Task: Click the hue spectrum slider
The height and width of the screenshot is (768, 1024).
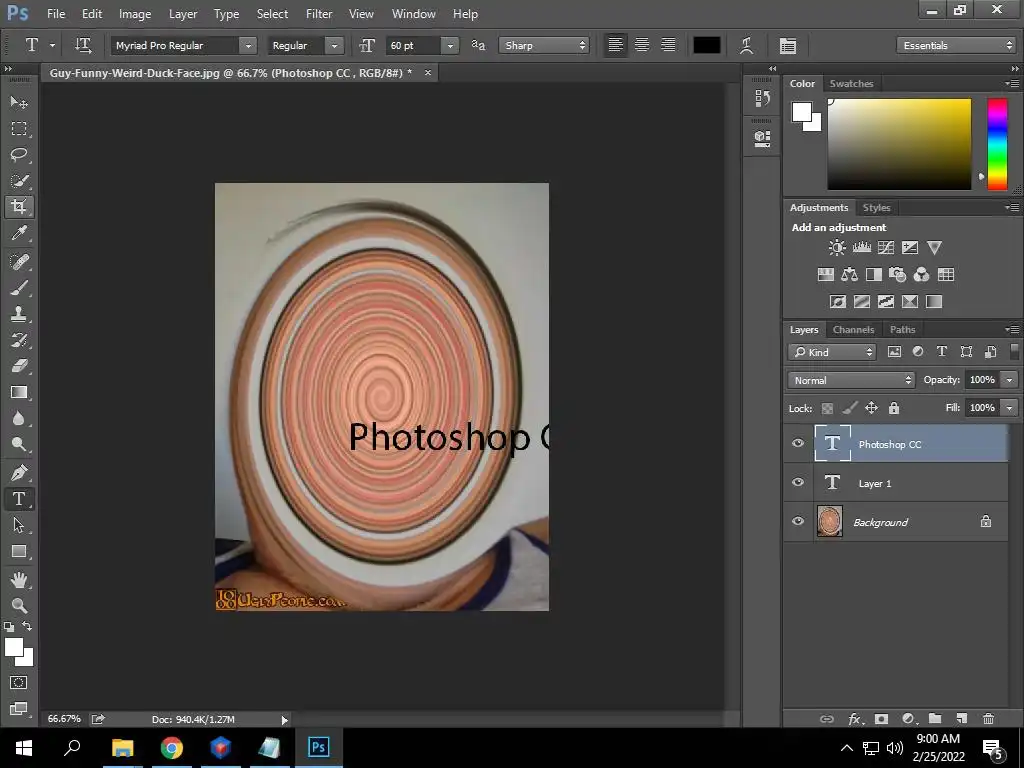Action: coord(997,144)
